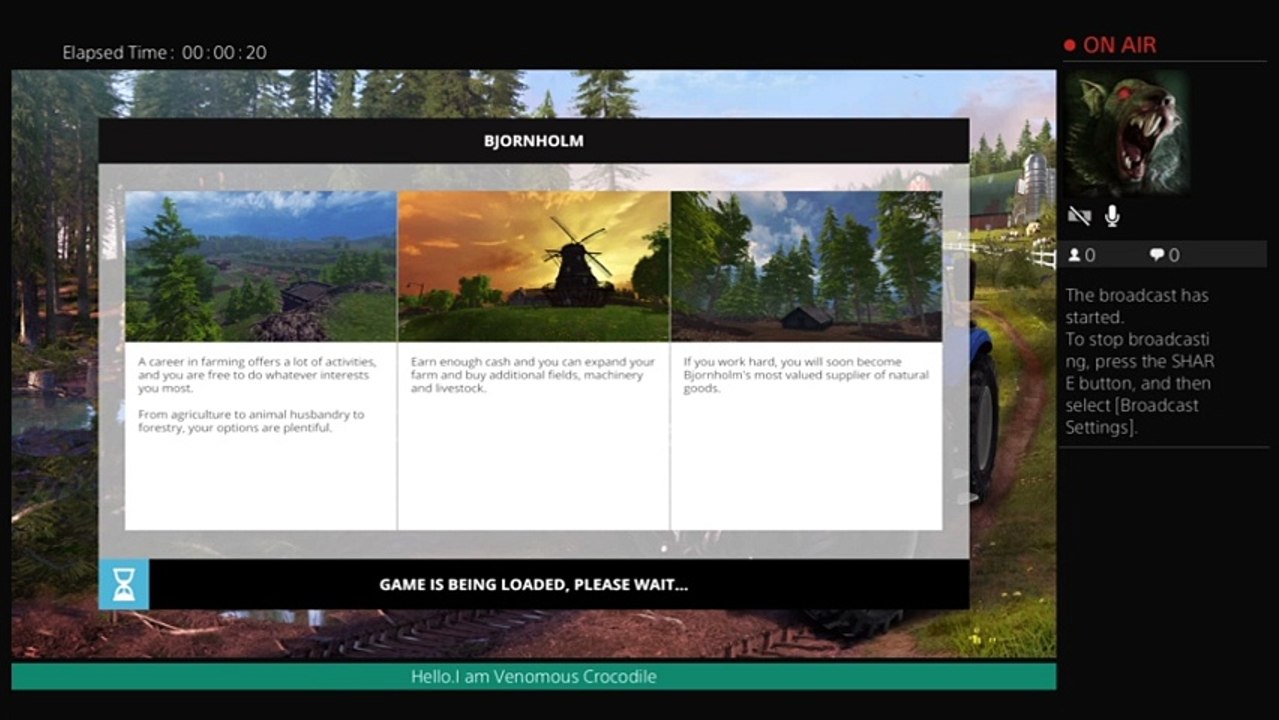Select the windmill sunset screenshot

click(534, 266)
